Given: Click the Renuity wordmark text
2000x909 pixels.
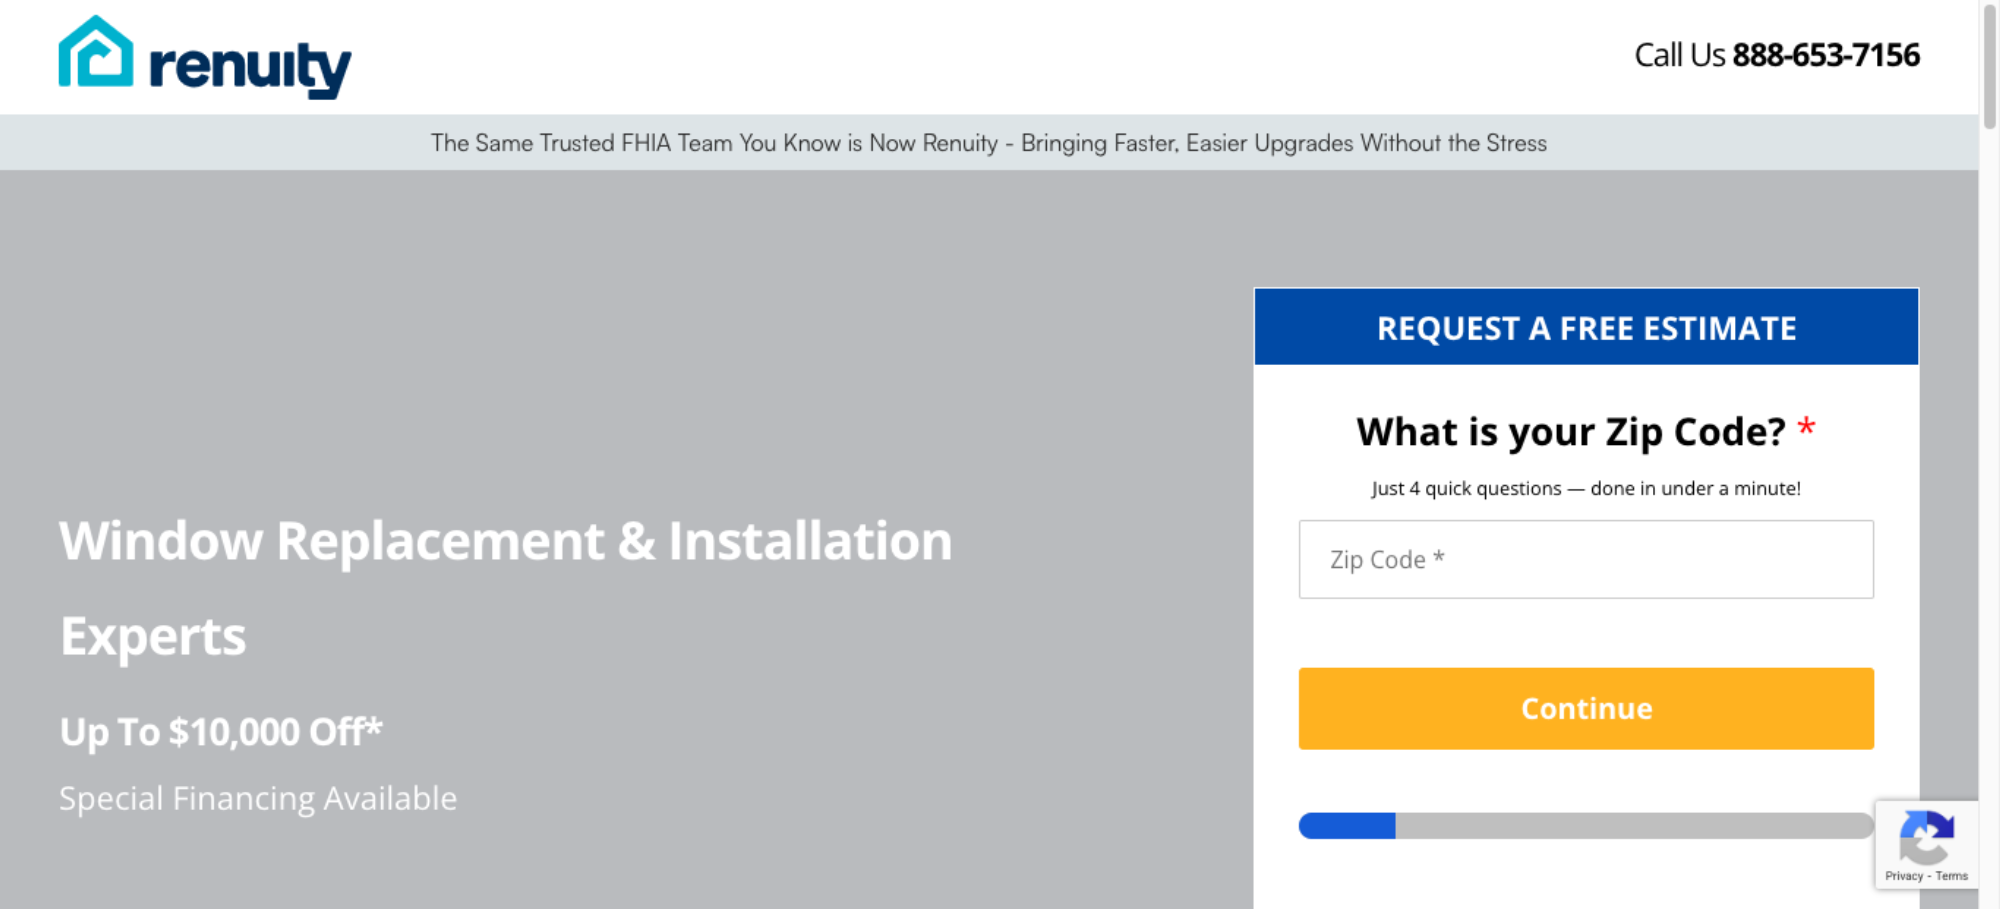Looking at the screenshot, I should point(250,67).
